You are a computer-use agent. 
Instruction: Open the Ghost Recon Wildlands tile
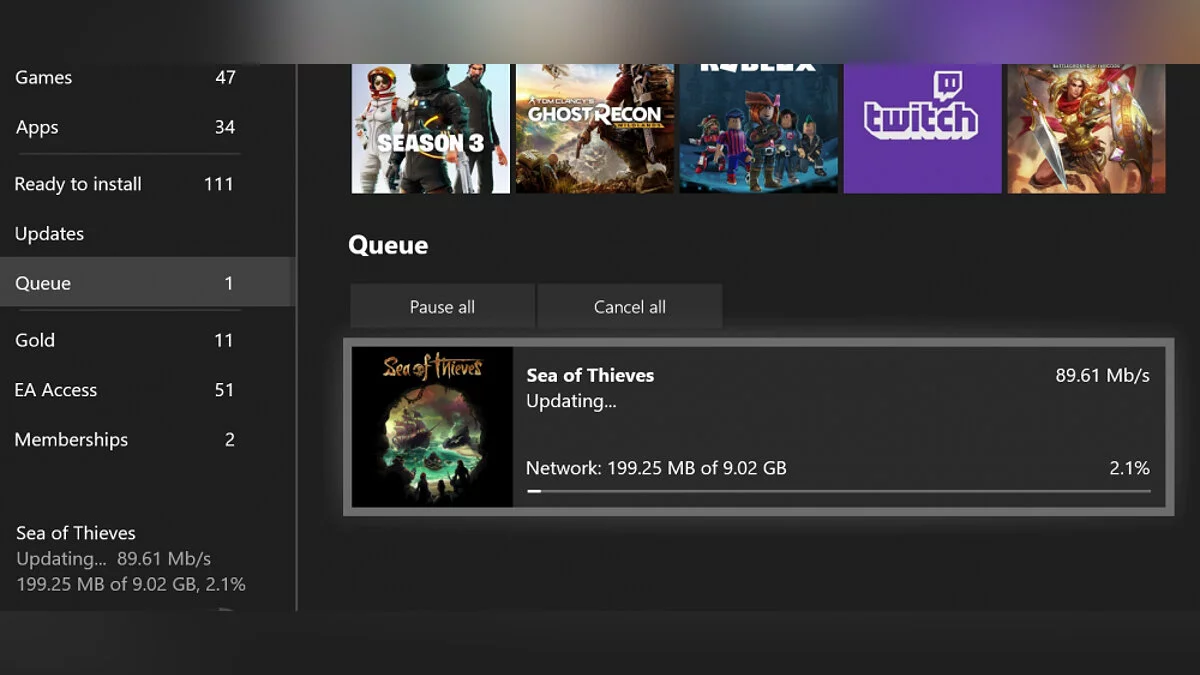coord(595,128)
